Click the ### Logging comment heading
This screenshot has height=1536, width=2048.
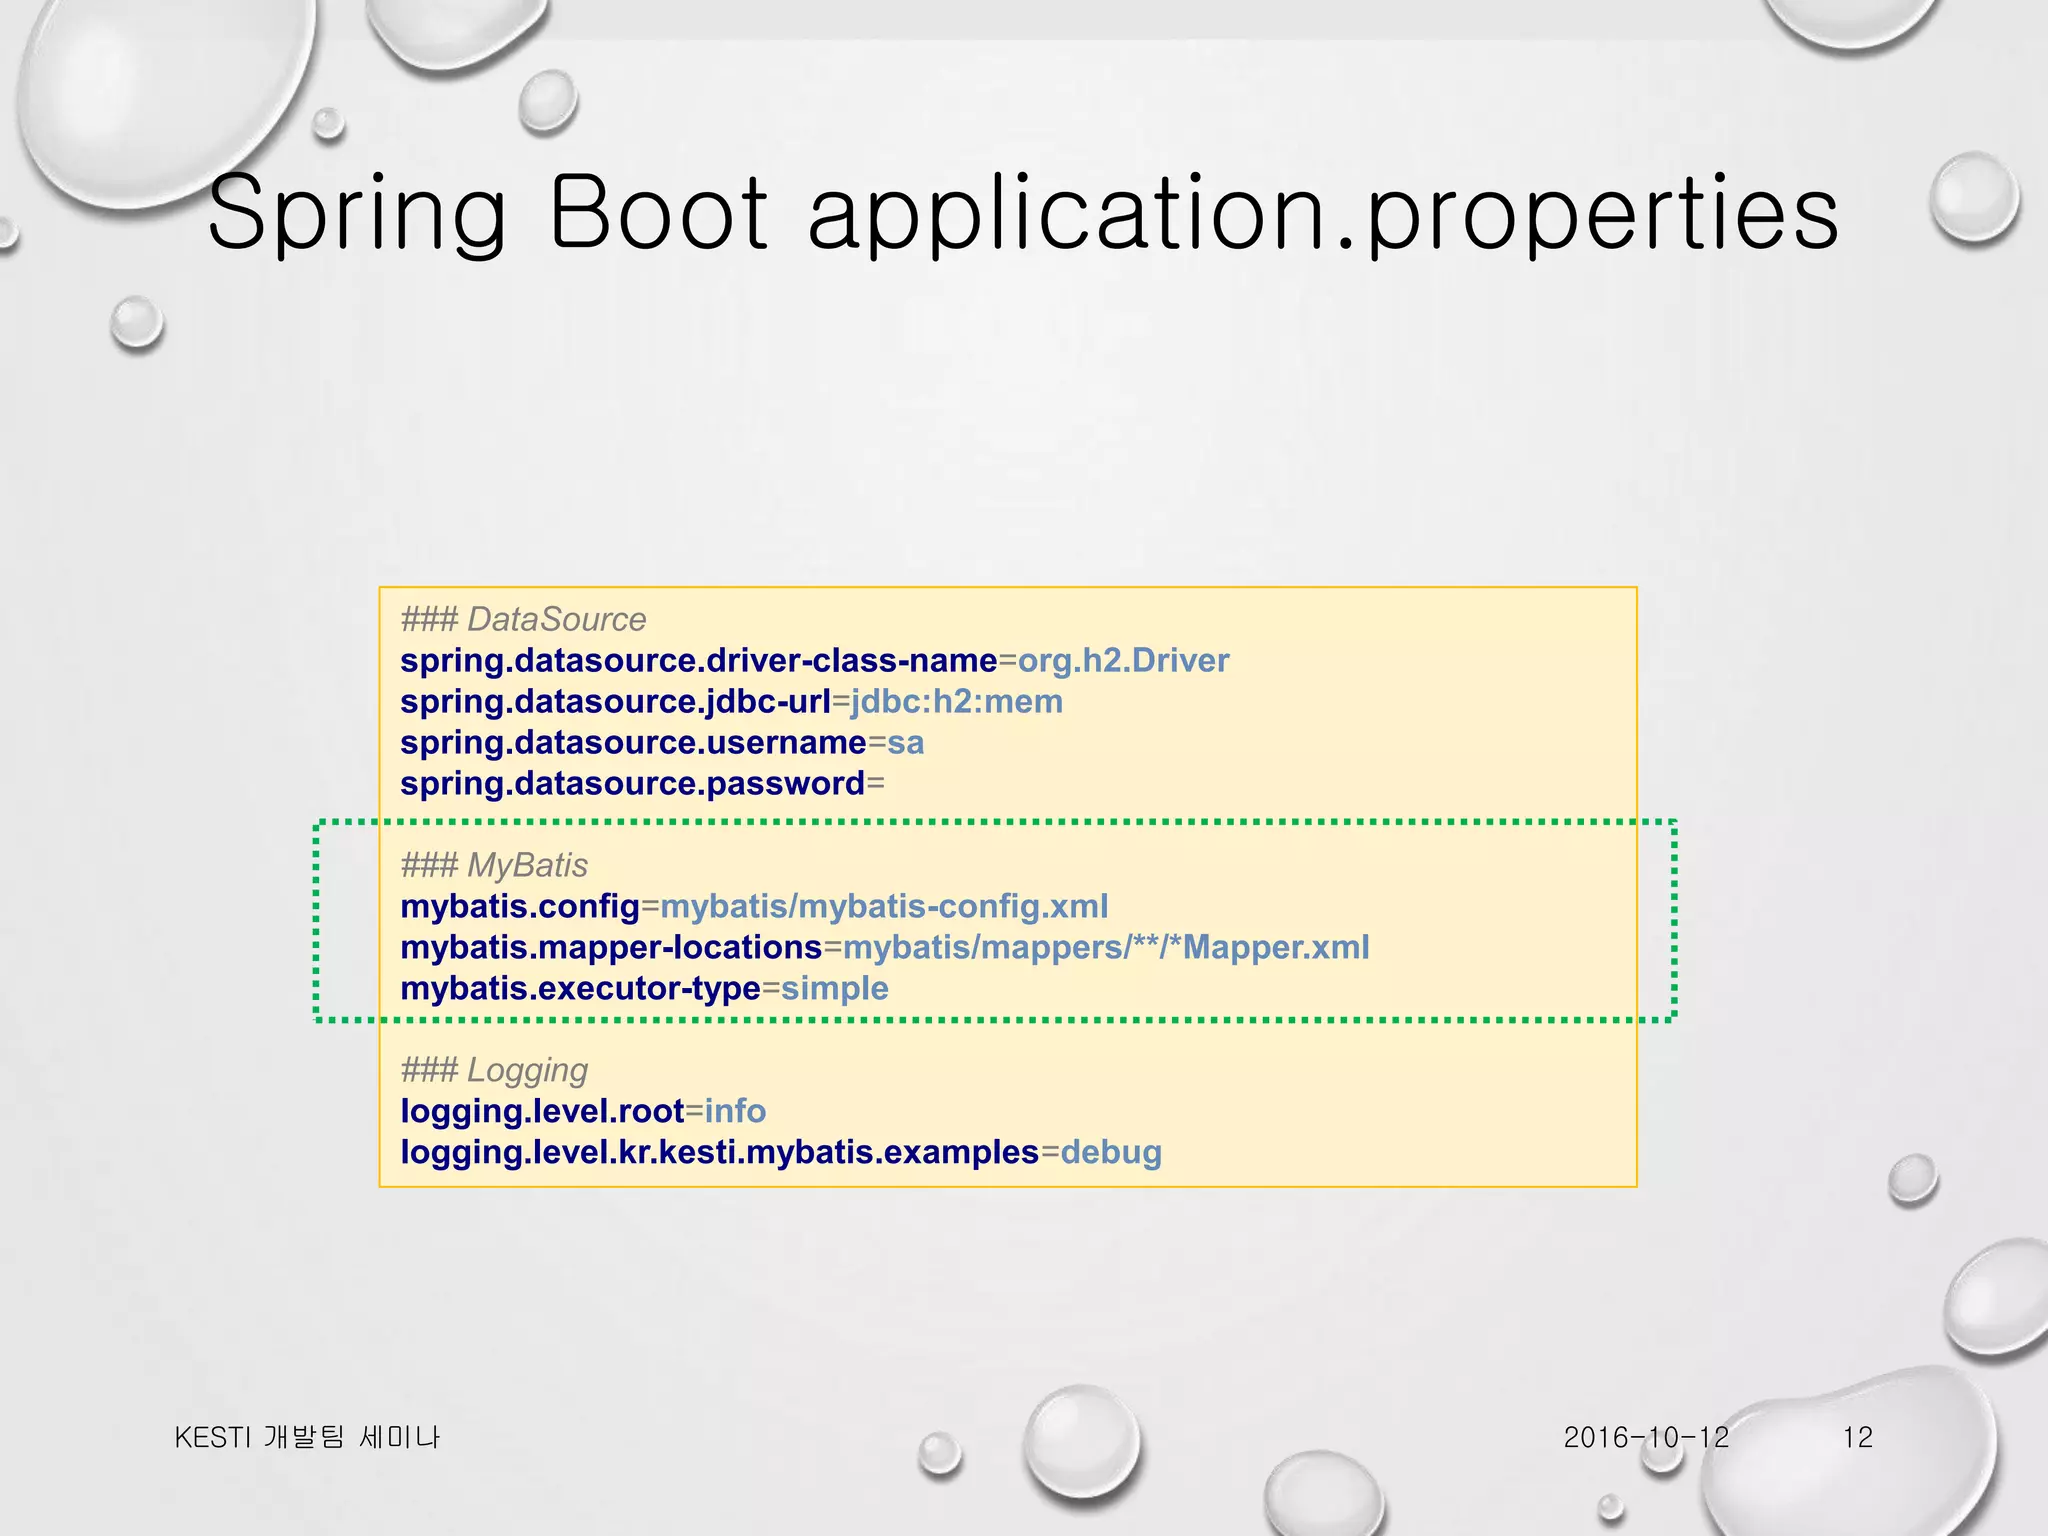[x=494, y=1070]
